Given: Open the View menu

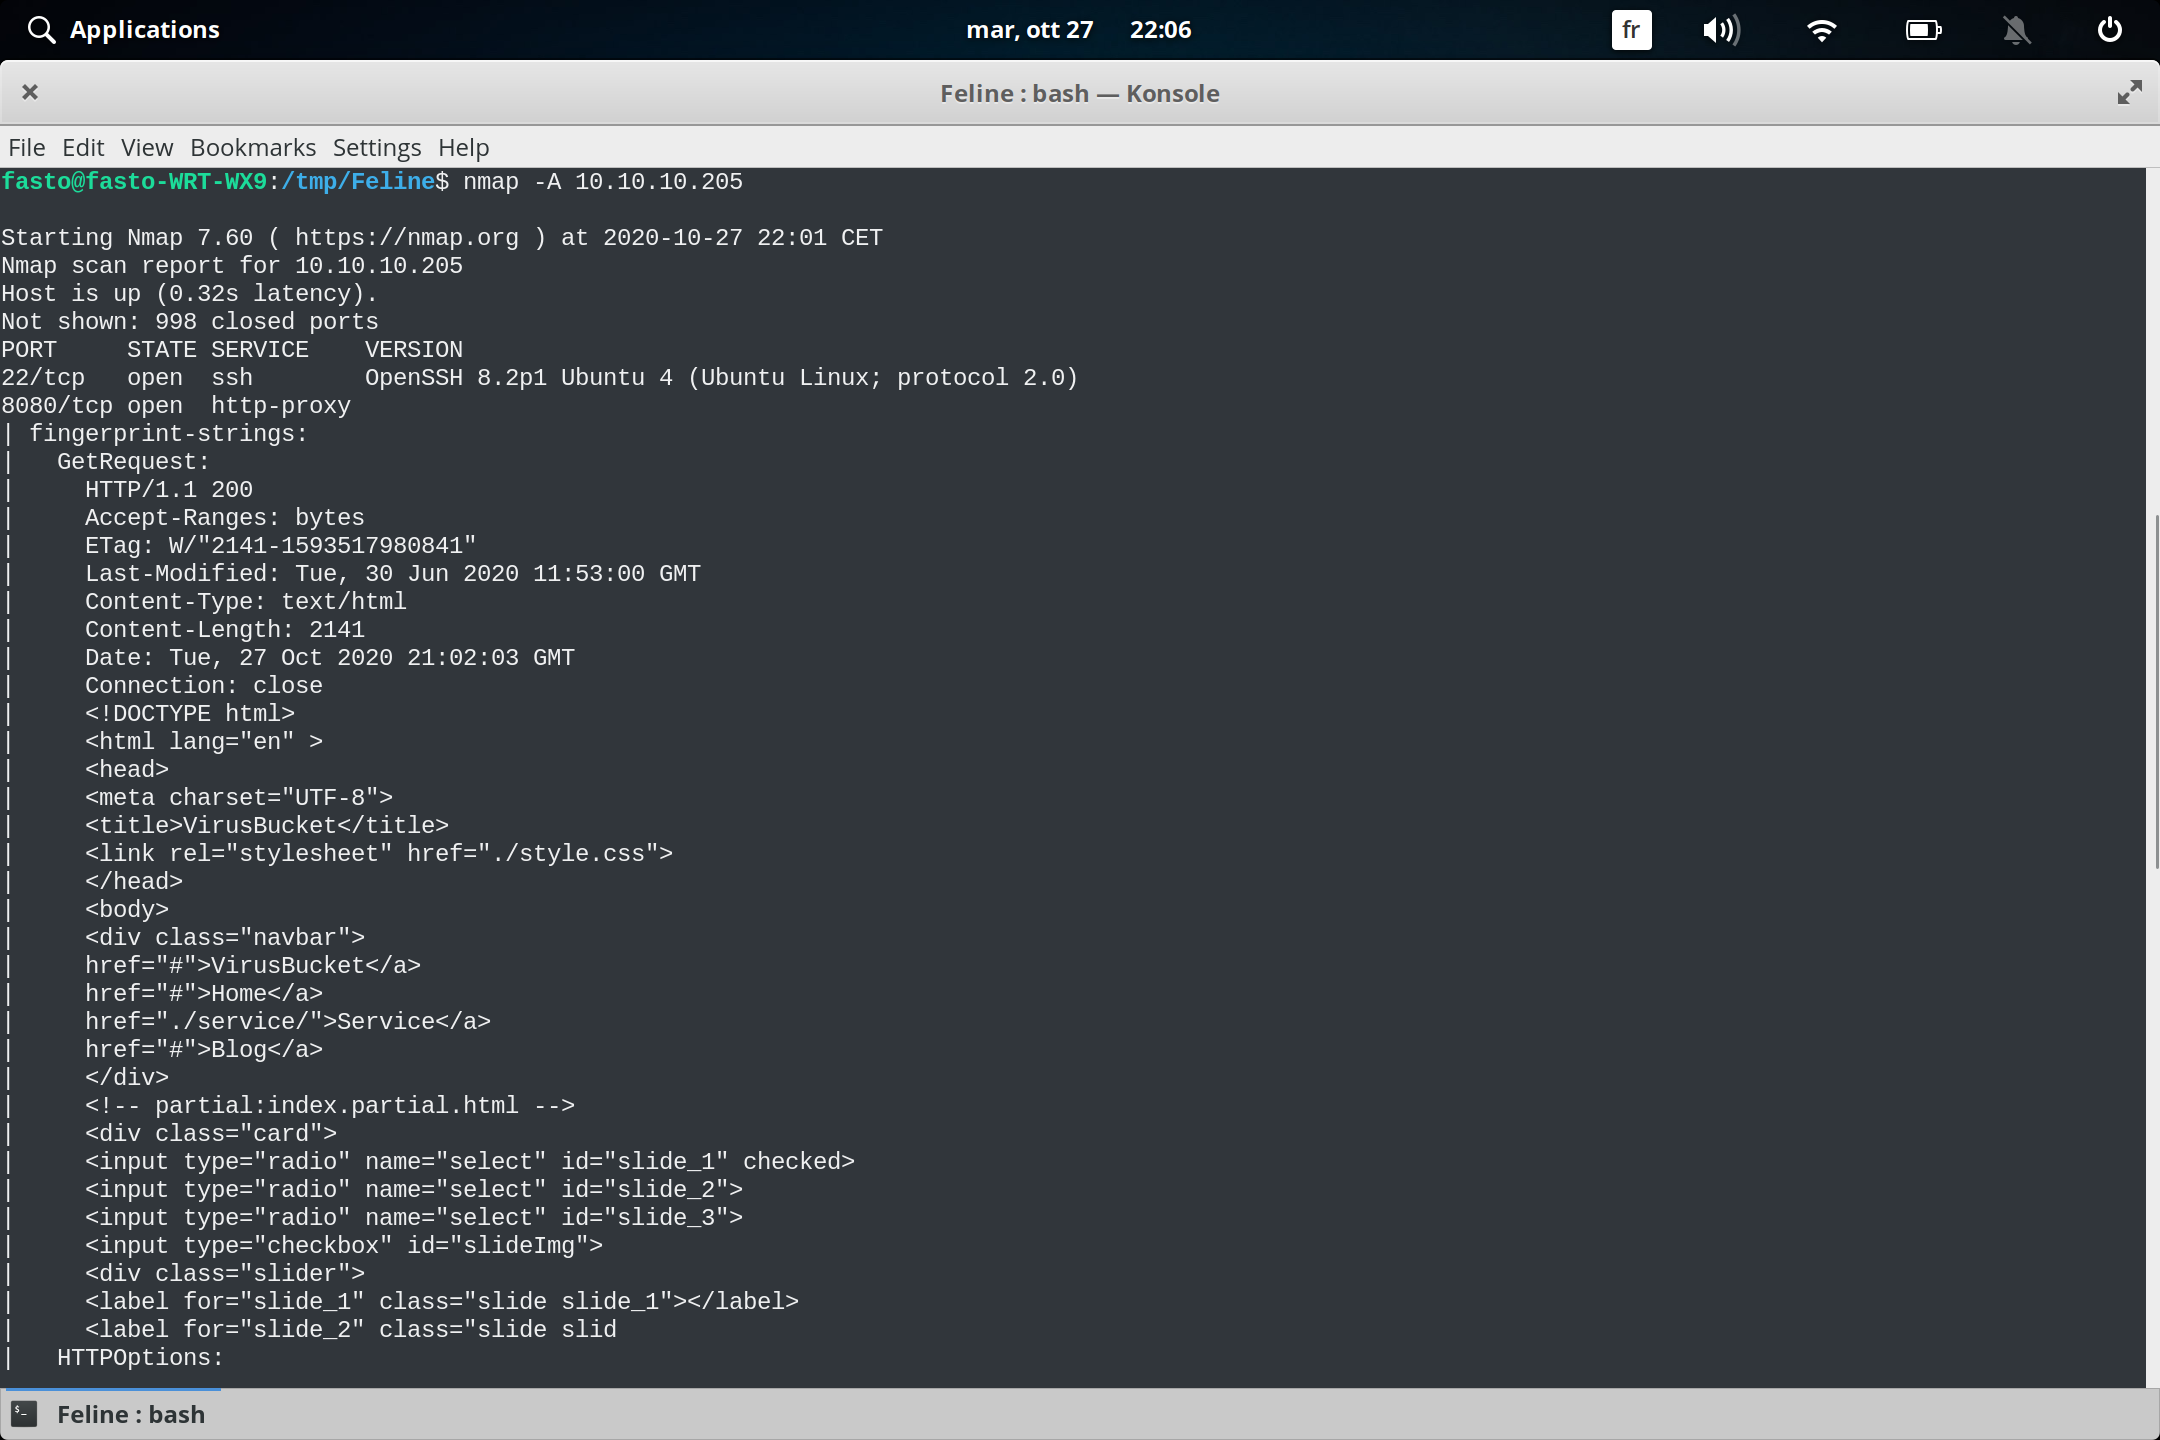Looking at the screenshot, I should click(146, 147).
